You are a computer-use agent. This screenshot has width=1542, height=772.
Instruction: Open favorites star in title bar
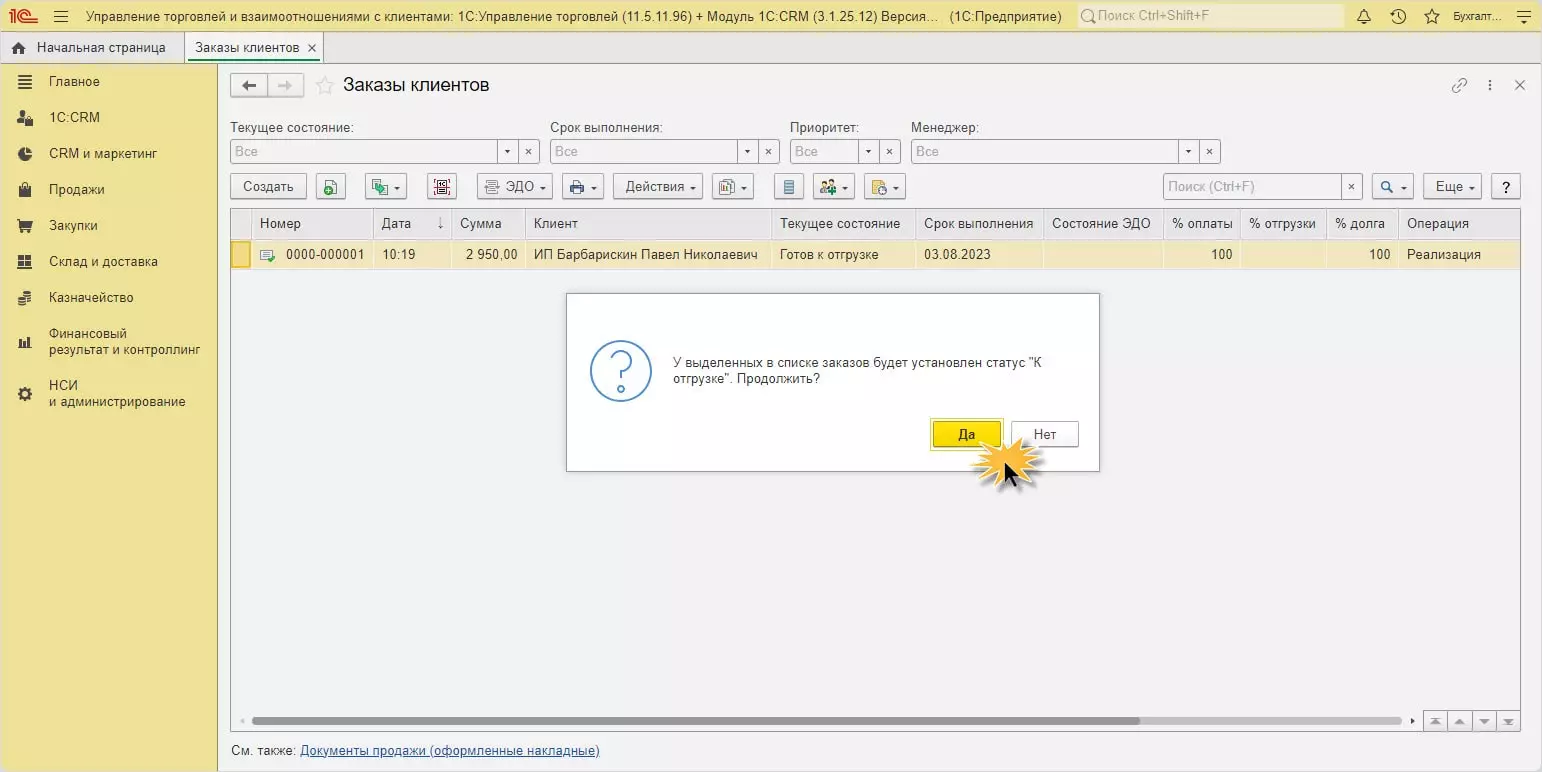pos(1432,17)
